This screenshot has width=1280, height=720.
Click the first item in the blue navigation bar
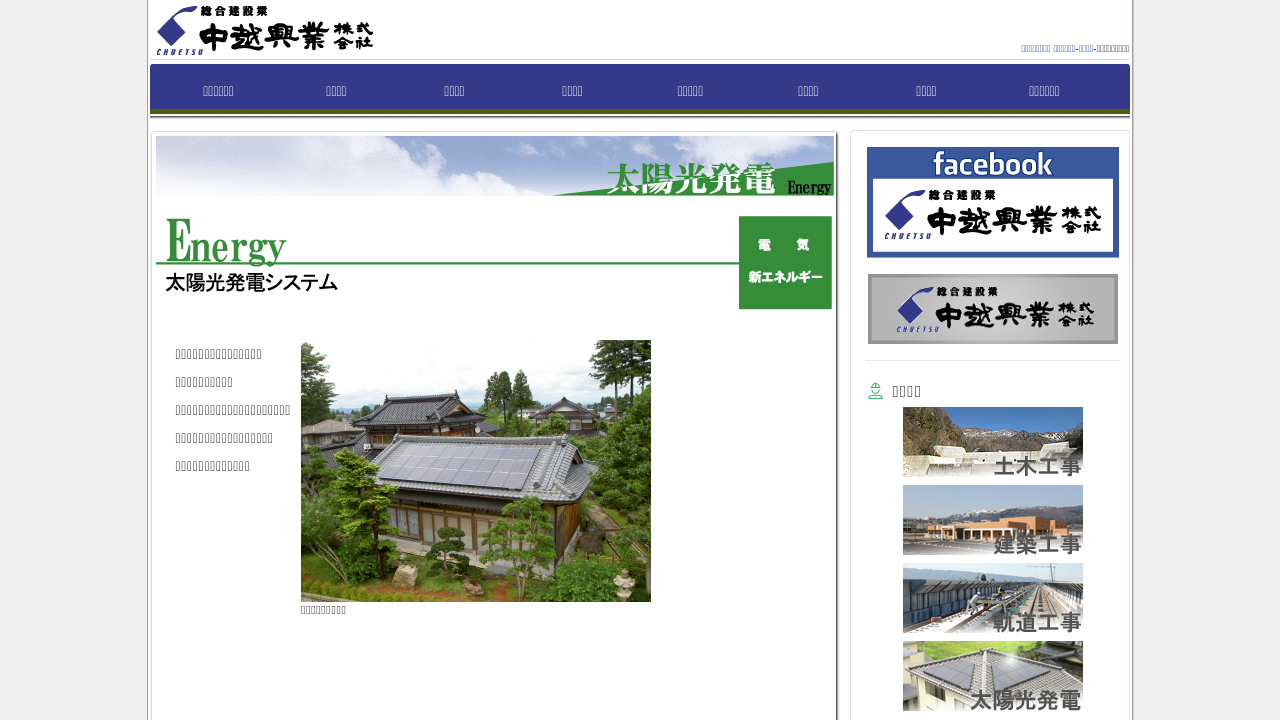[218, 91]
